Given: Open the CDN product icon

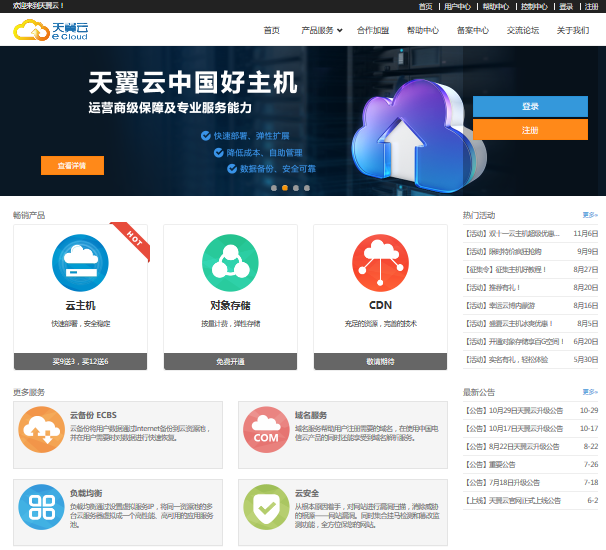Looking at the screenshot, I should (x=380, y=263).
